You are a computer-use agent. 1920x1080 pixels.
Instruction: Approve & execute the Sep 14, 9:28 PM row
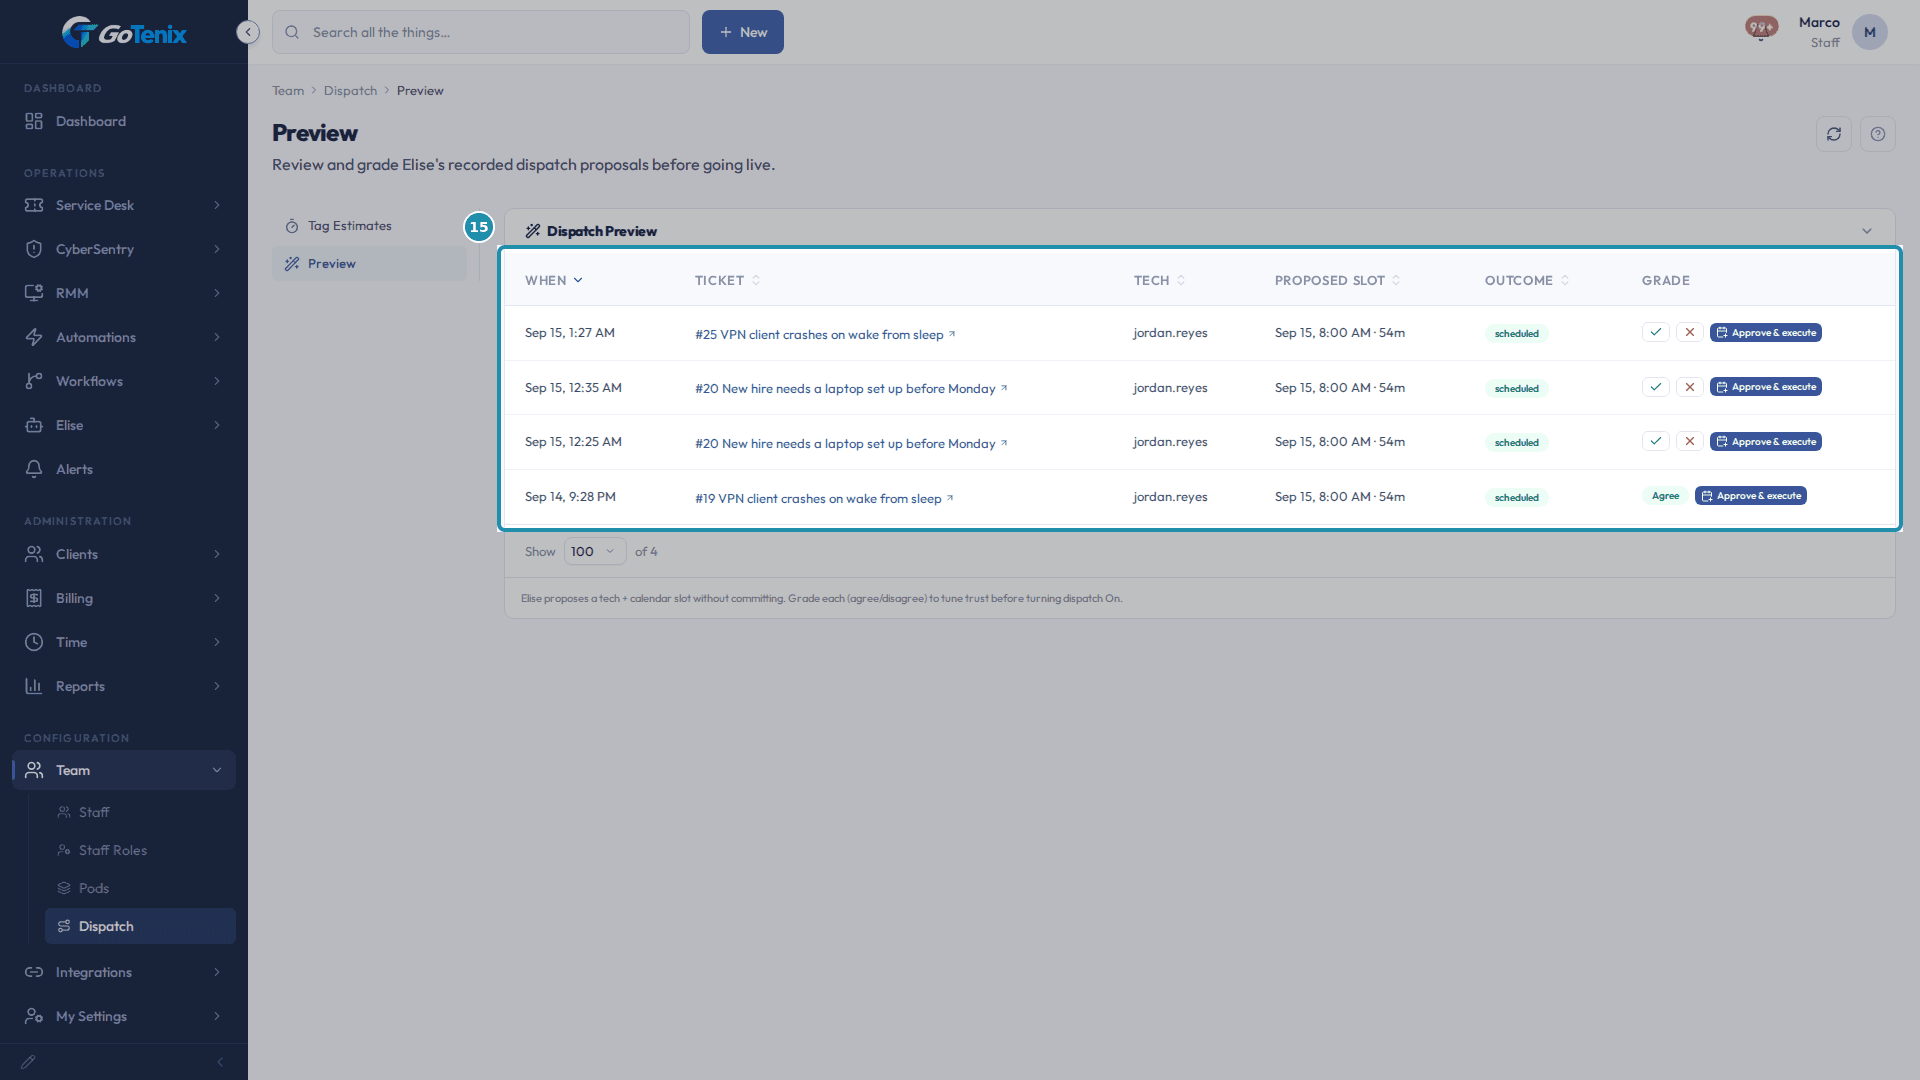(1750, 496)
